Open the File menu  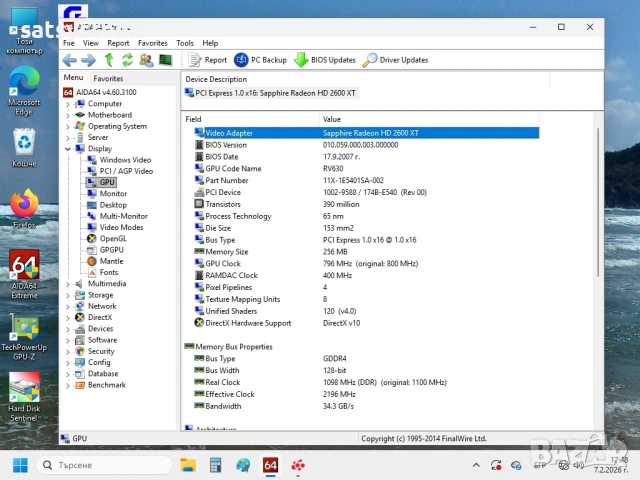pyautogui.click(x=69, y=43)
